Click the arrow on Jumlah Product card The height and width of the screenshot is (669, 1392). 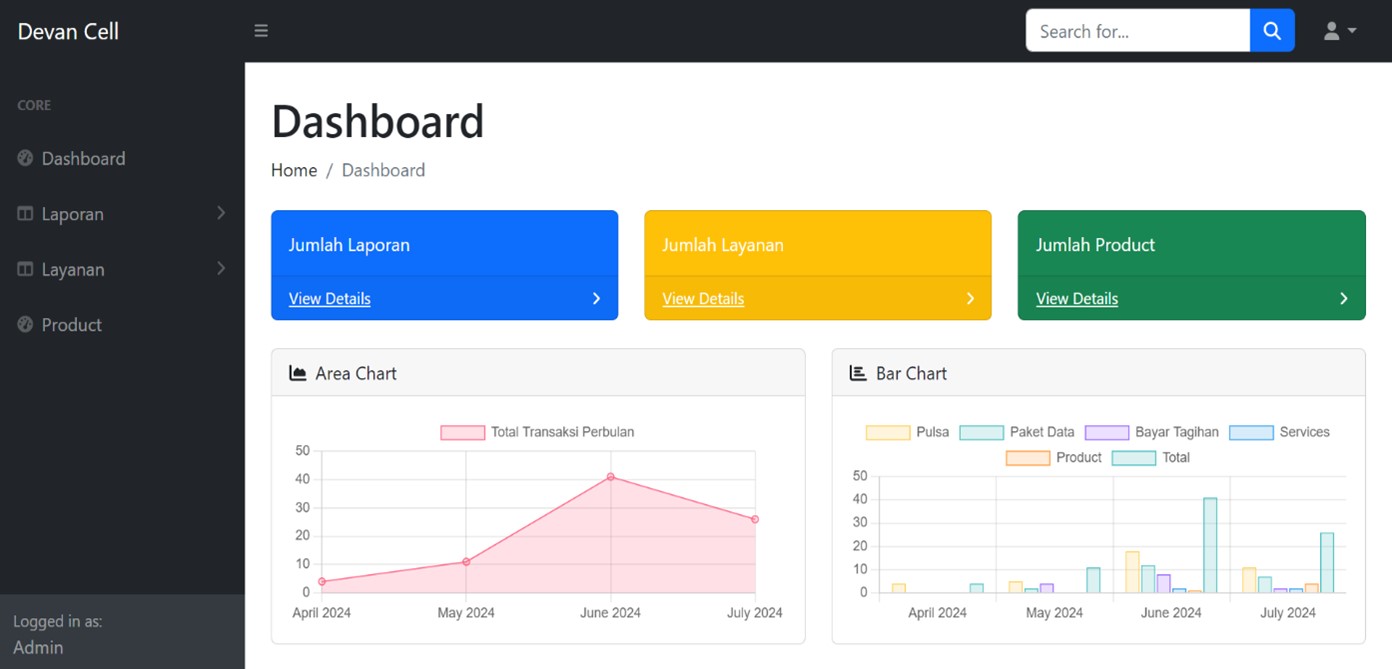point(1343,298)
